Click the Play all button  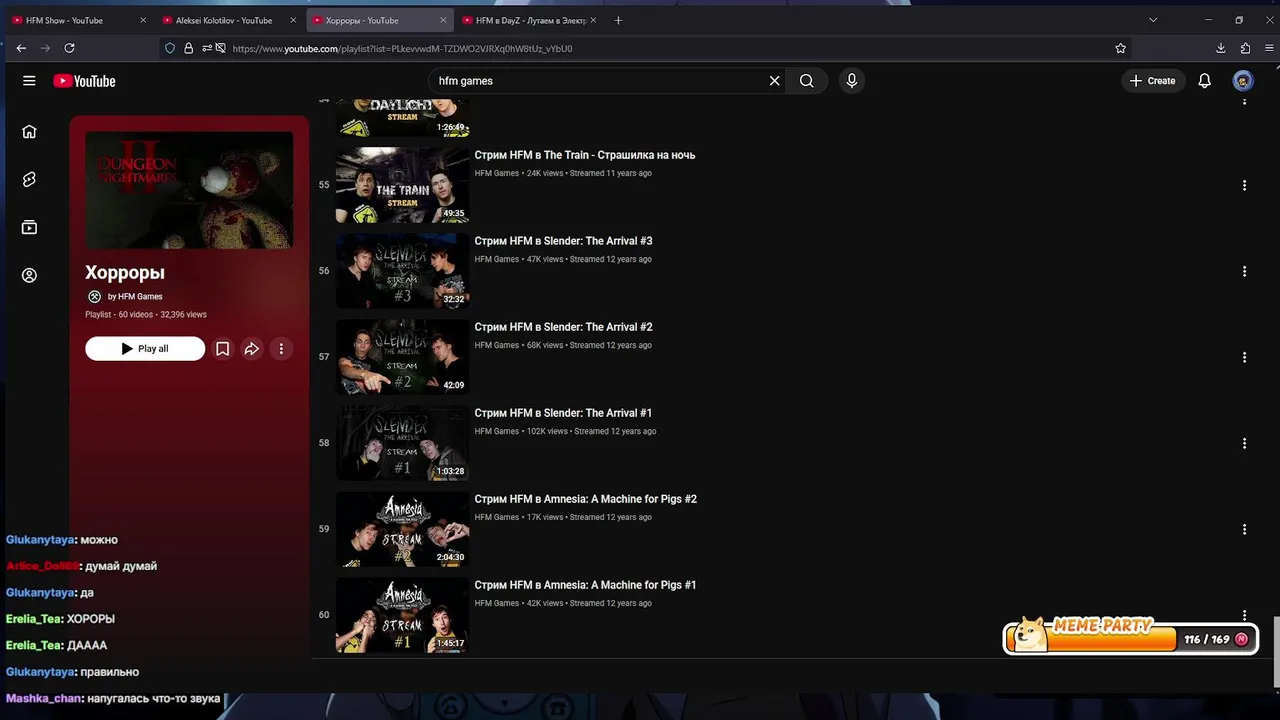pyautogui.click(x=145, y=349)
